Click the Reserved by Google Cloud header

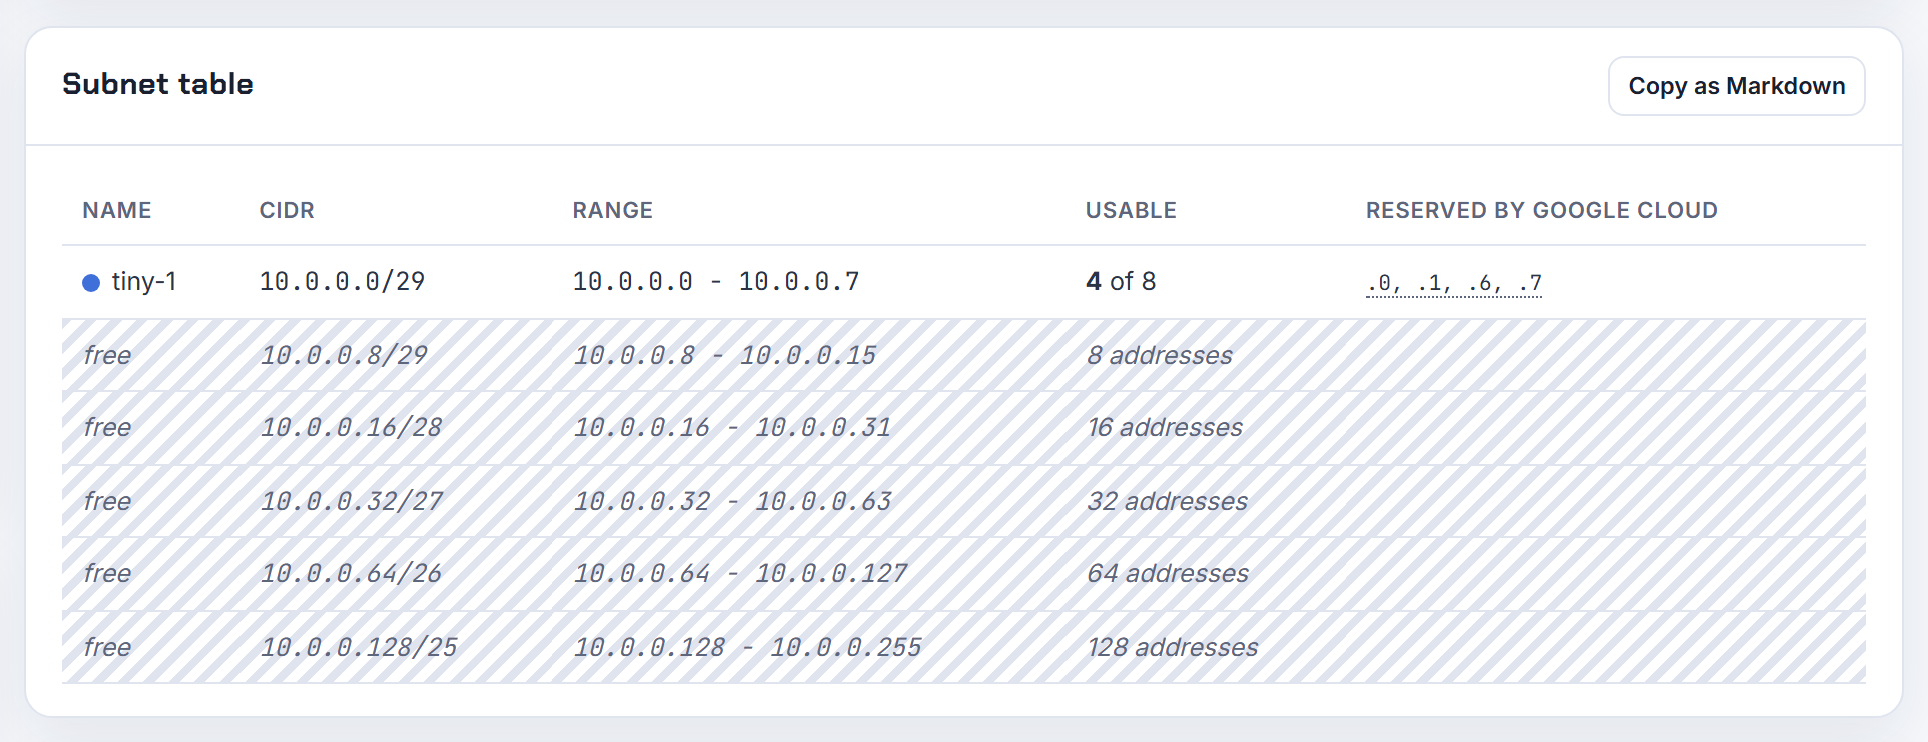point(1542,210)
